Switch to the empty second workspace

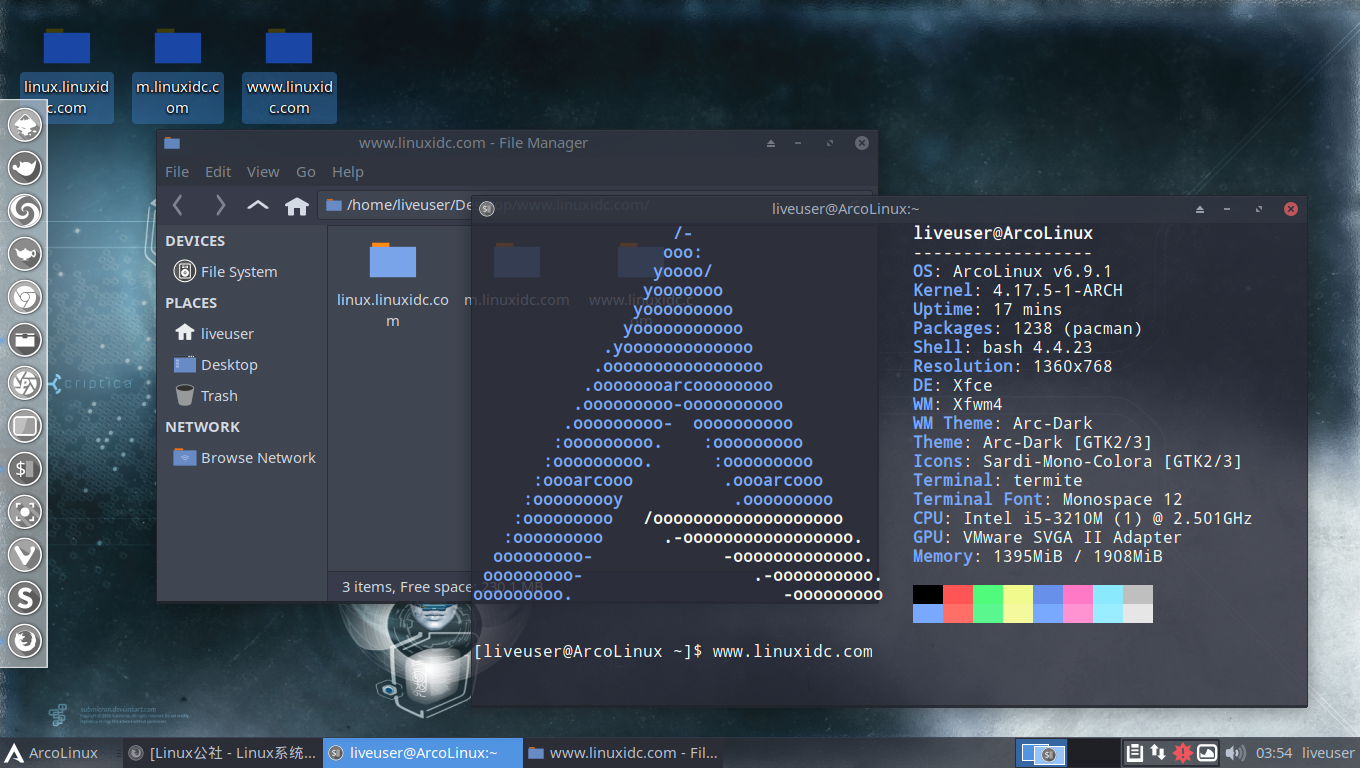[x=1092, y=753]
